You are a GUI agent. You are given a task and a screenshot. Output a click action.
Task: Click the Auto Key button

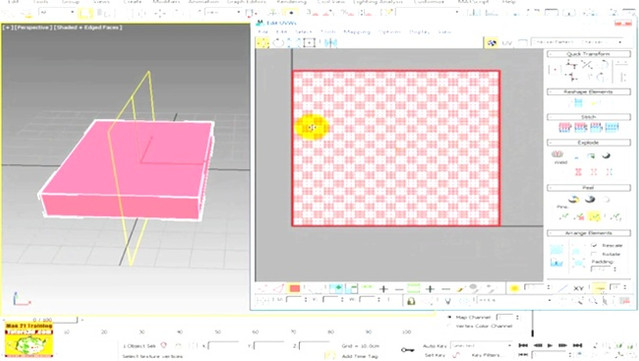point(434,346)
